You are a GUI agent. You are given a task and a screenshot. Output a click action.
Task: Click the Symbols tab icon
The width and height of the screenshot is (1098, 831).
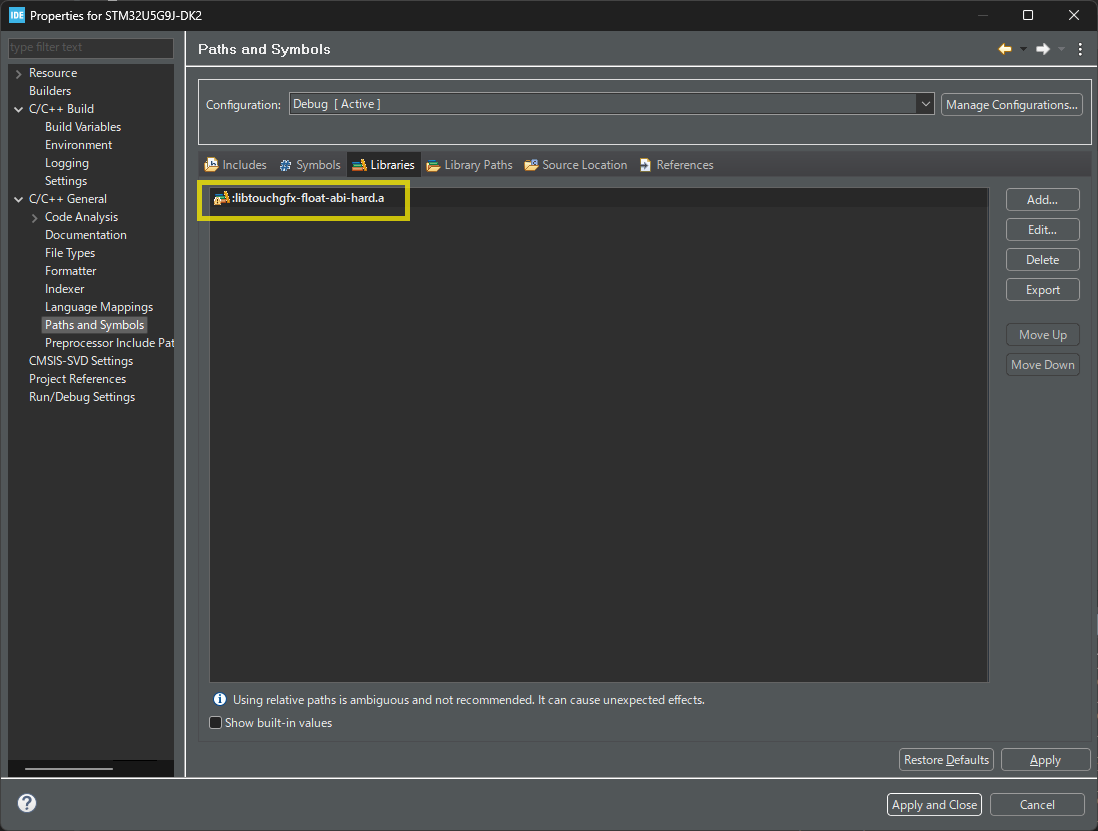(285, 165)
